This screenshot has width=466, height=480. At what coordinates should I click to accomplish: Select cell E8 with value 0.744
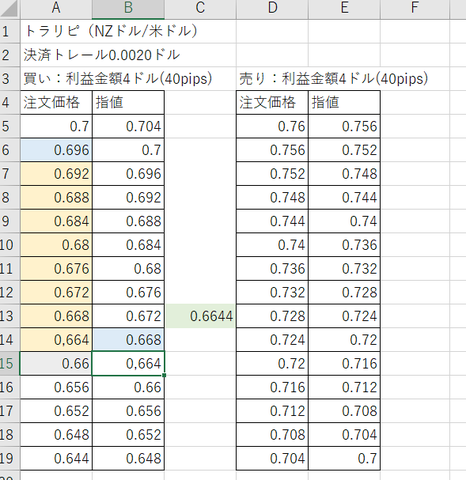pos(344,197)
